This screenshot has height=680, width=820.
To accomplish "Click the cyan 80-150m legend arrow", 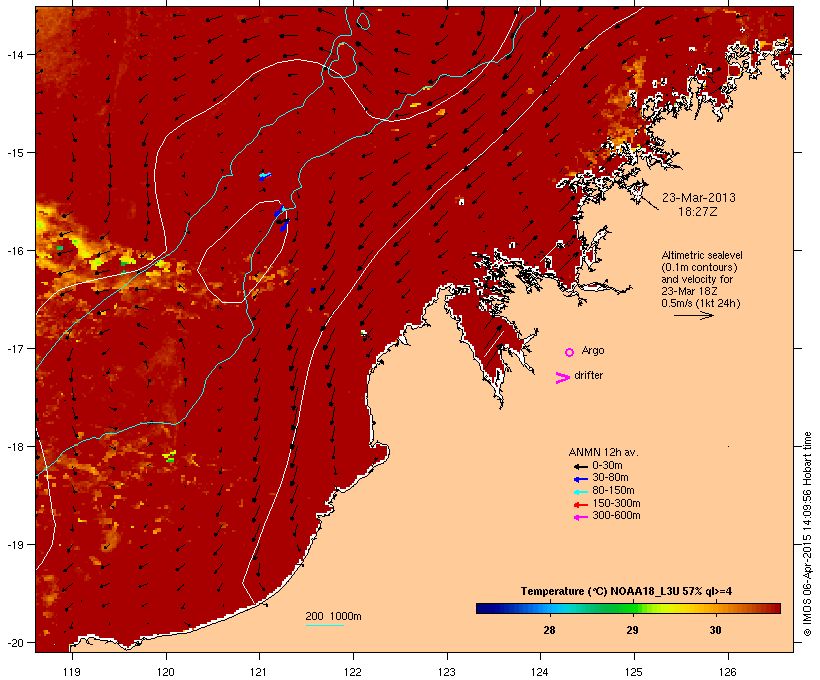I will point(581,492).
